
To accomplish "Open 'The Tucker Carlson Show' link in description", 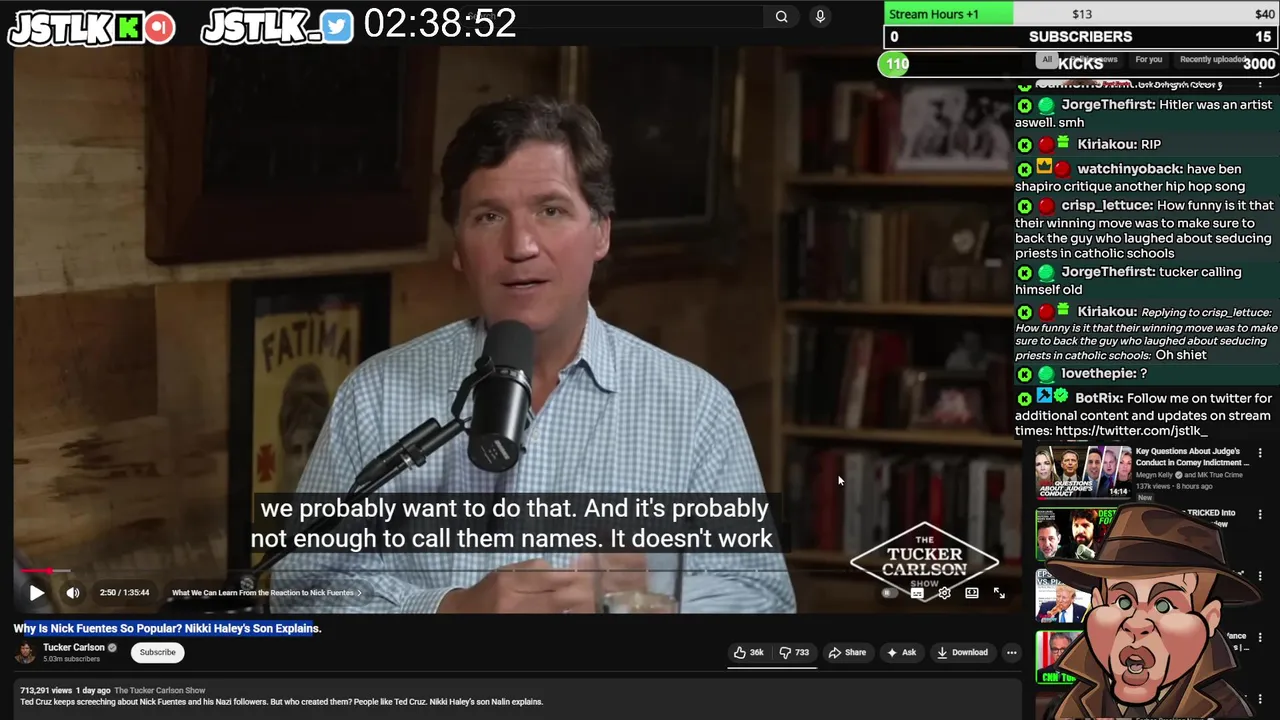I will click(160, 690).
